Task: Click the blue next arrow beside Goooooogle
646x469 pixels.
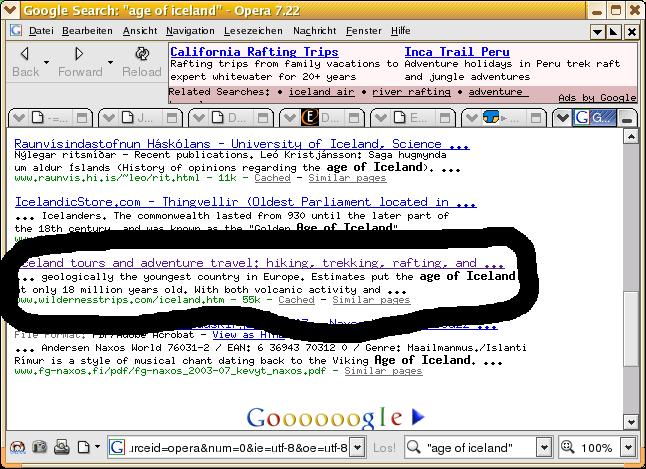Action: 418,417
